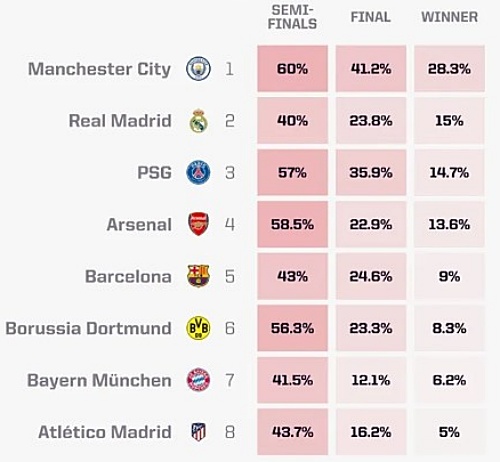500x462 pixels.
Task: Select the Semi-Finals column header
Action: [292, 17]
